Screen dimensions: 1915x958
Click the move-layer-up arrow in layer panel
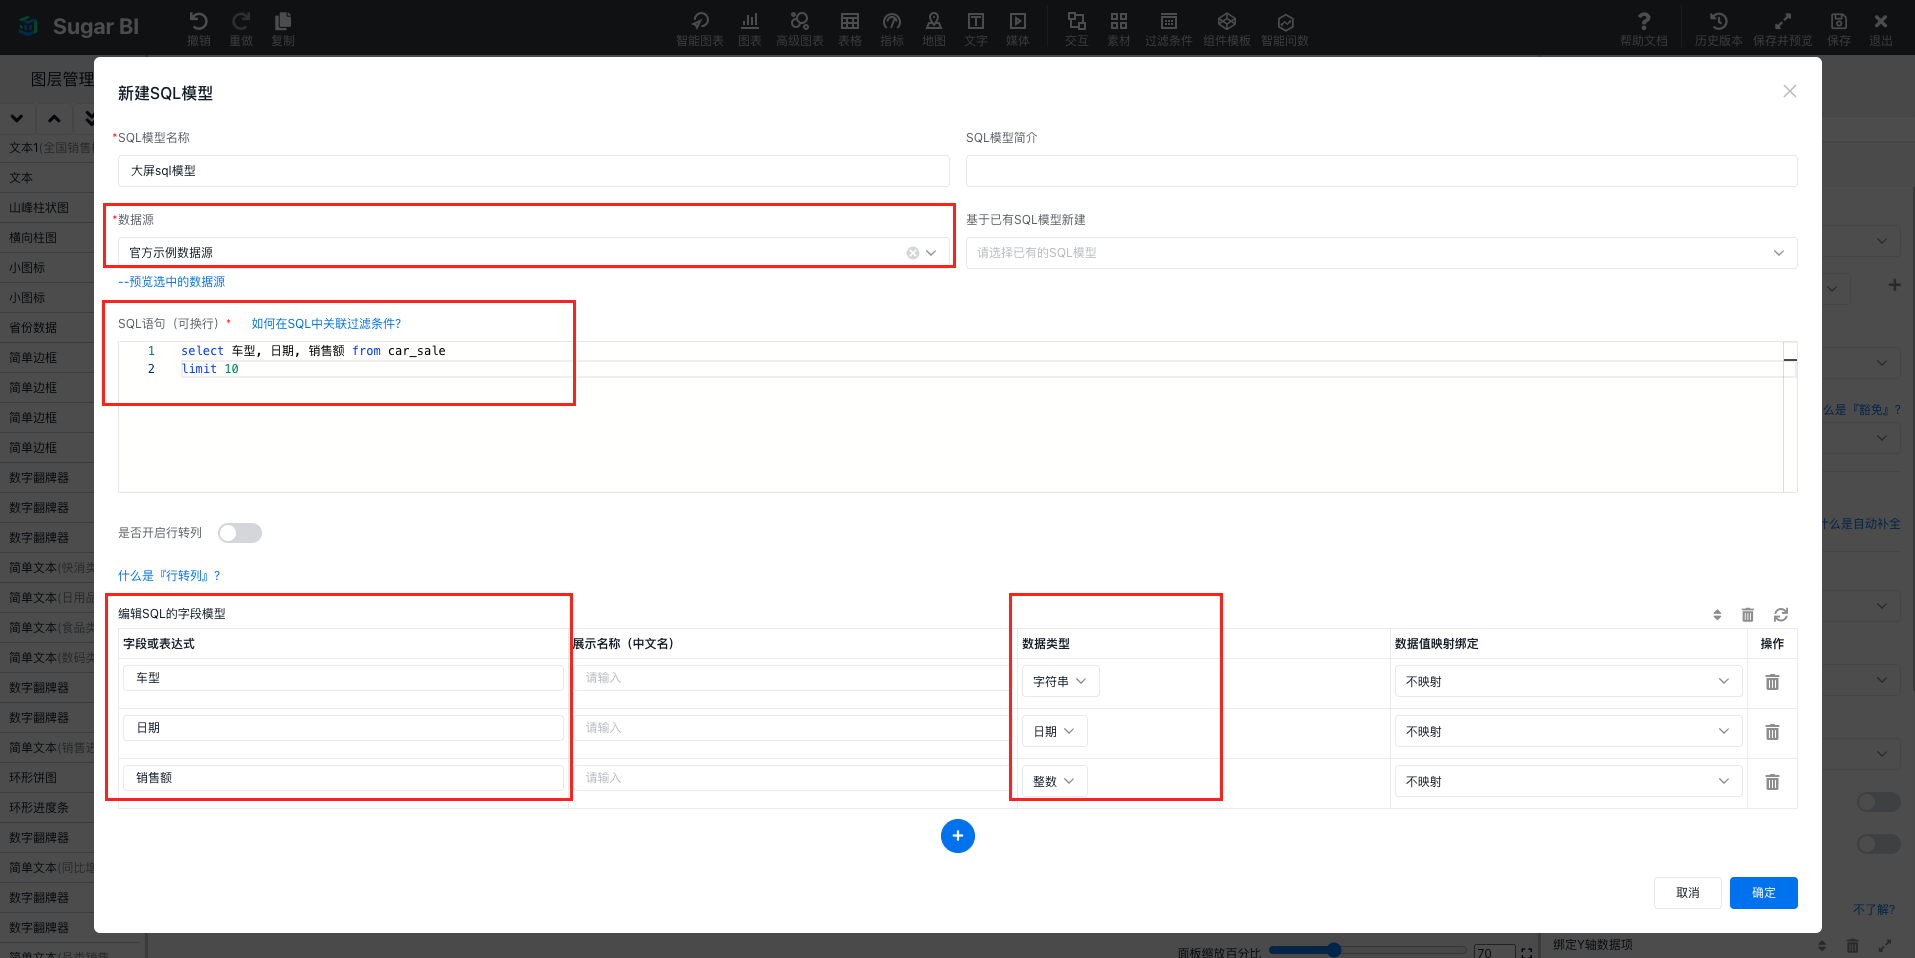click(54, 119)
